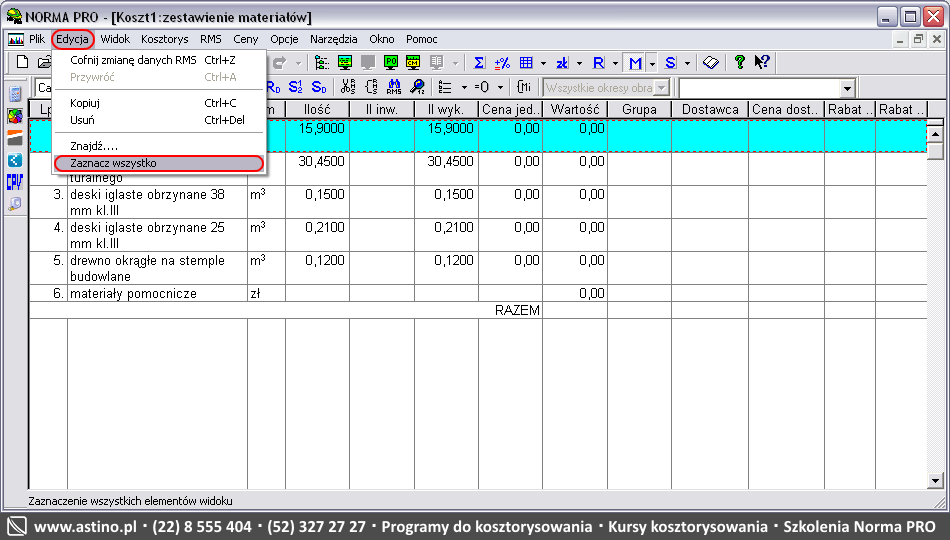The height and width of the screenshot is (540, 950).
Task: Click the M (materials) toolbar button
Action: pyautogui.click(x=635, y=62)
